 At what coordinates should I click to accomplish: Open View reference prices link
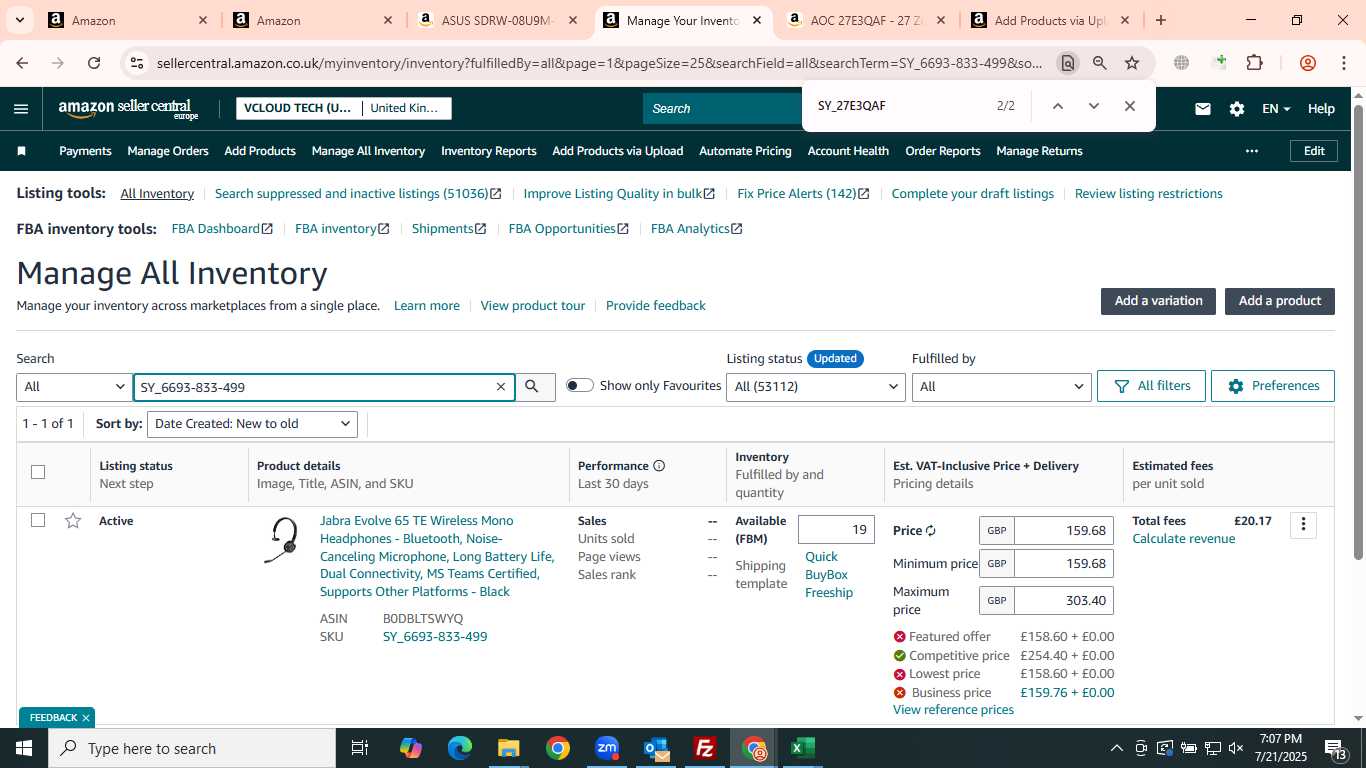(953, 710)
